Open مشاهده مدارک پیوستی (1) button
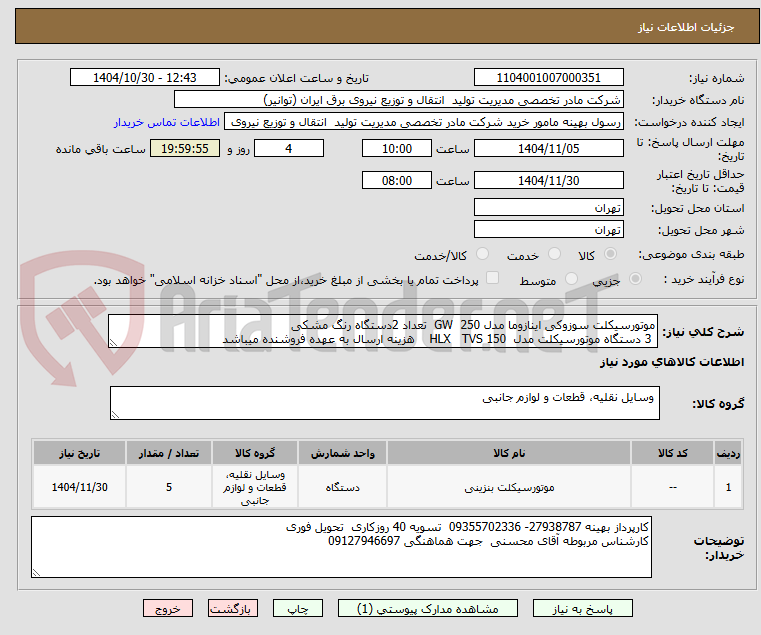 pos(428,608)
